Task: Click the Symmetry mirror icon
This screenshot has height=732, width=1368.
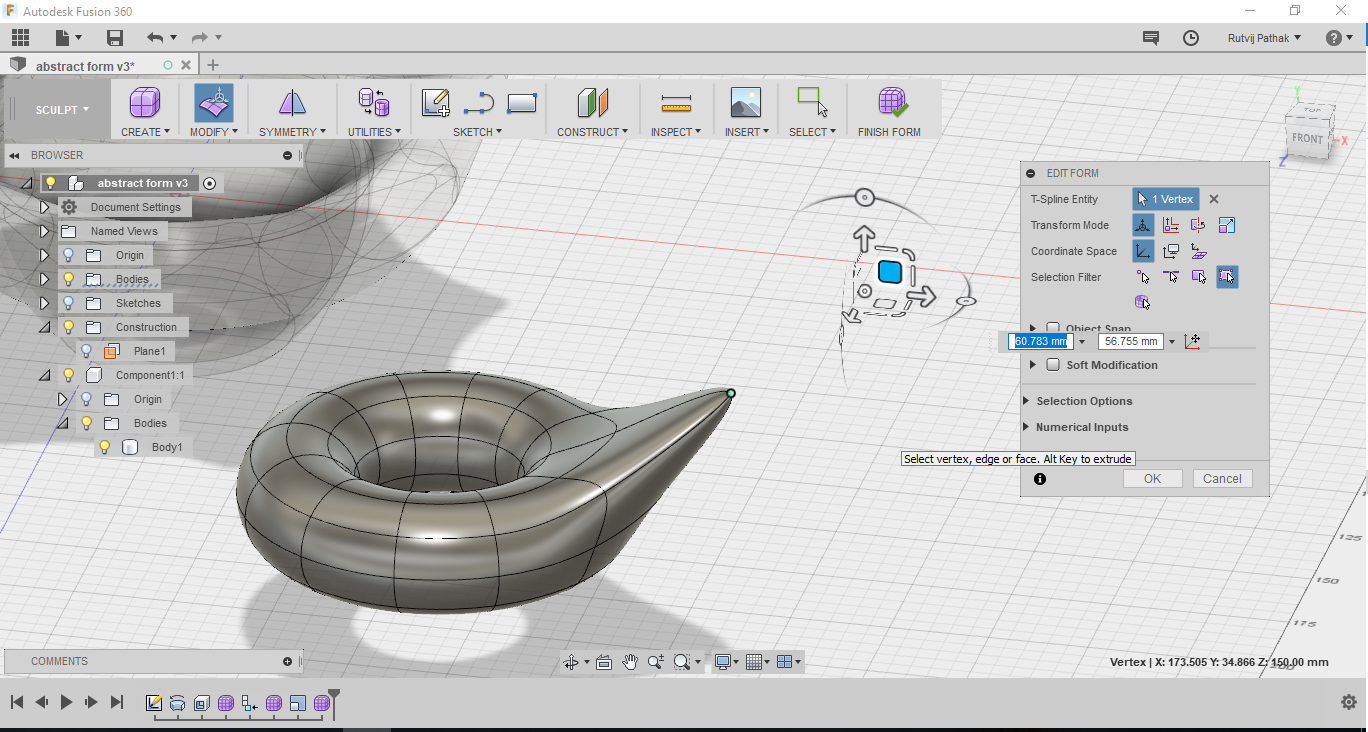Action: click(291, 103)
